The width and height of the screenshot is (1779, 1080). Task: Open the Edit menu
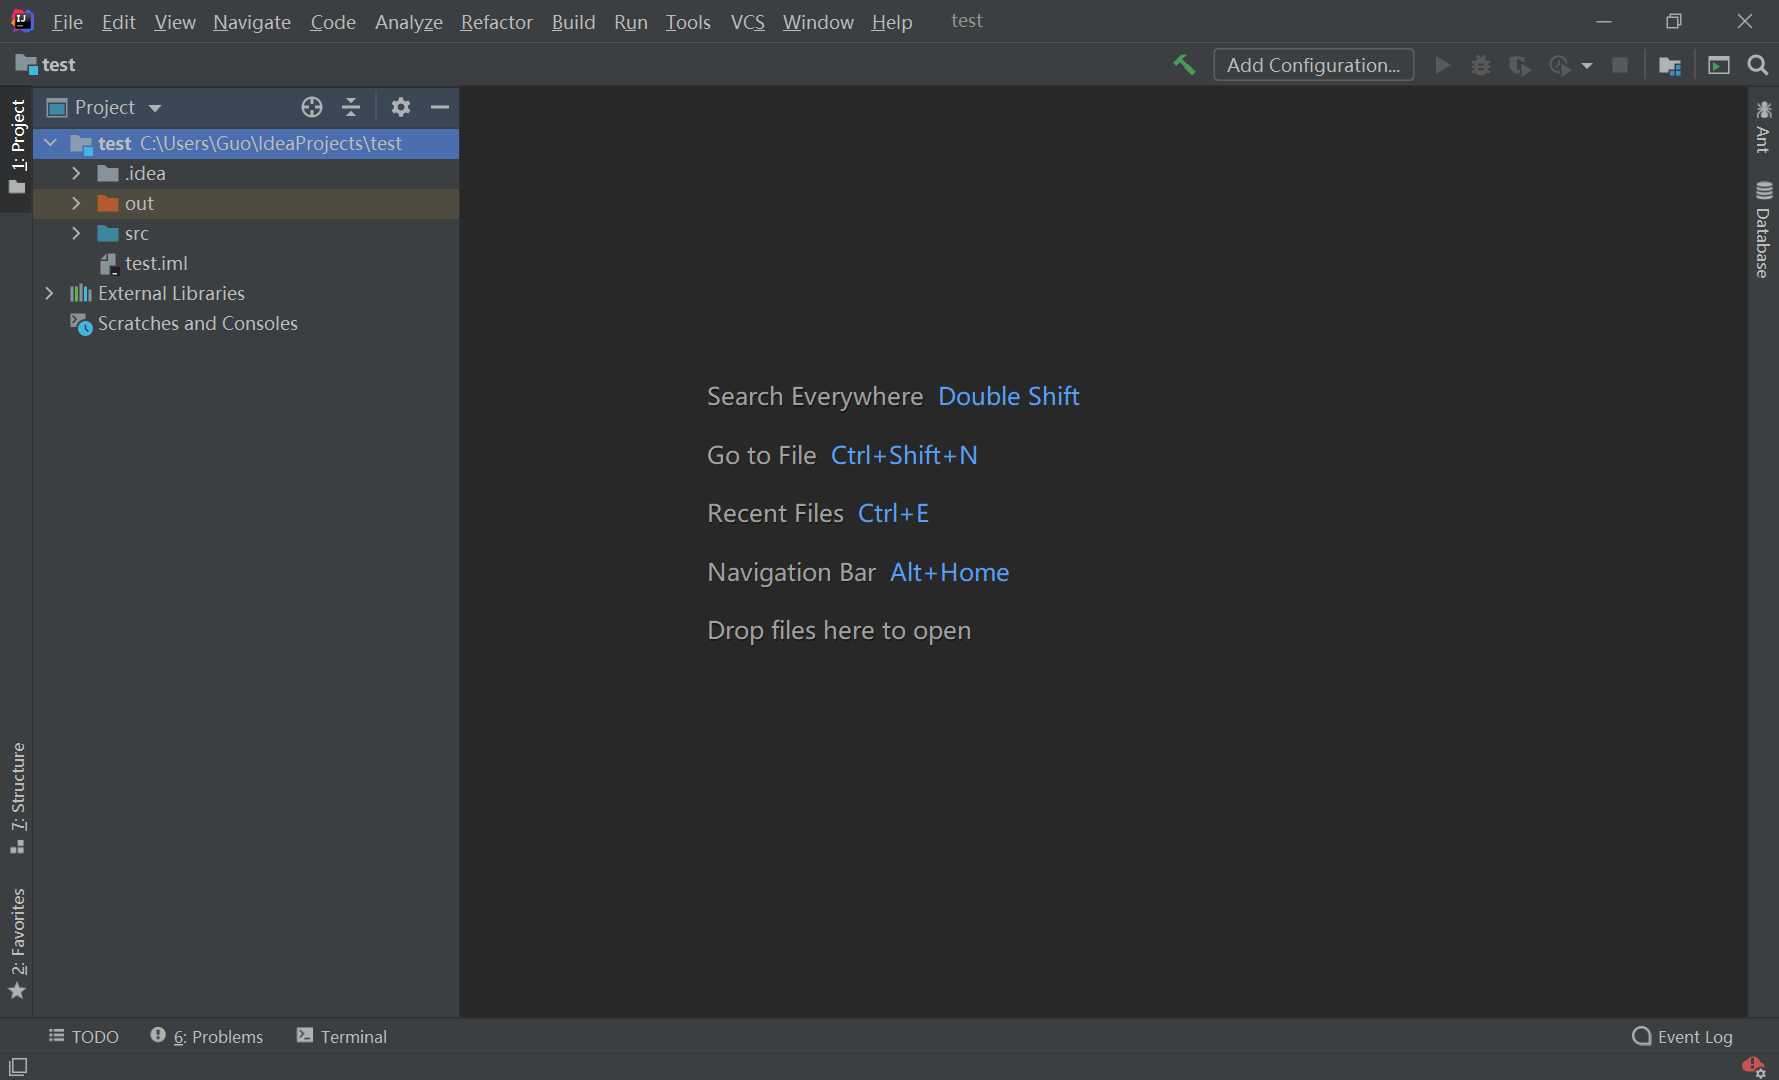[118, 22]
